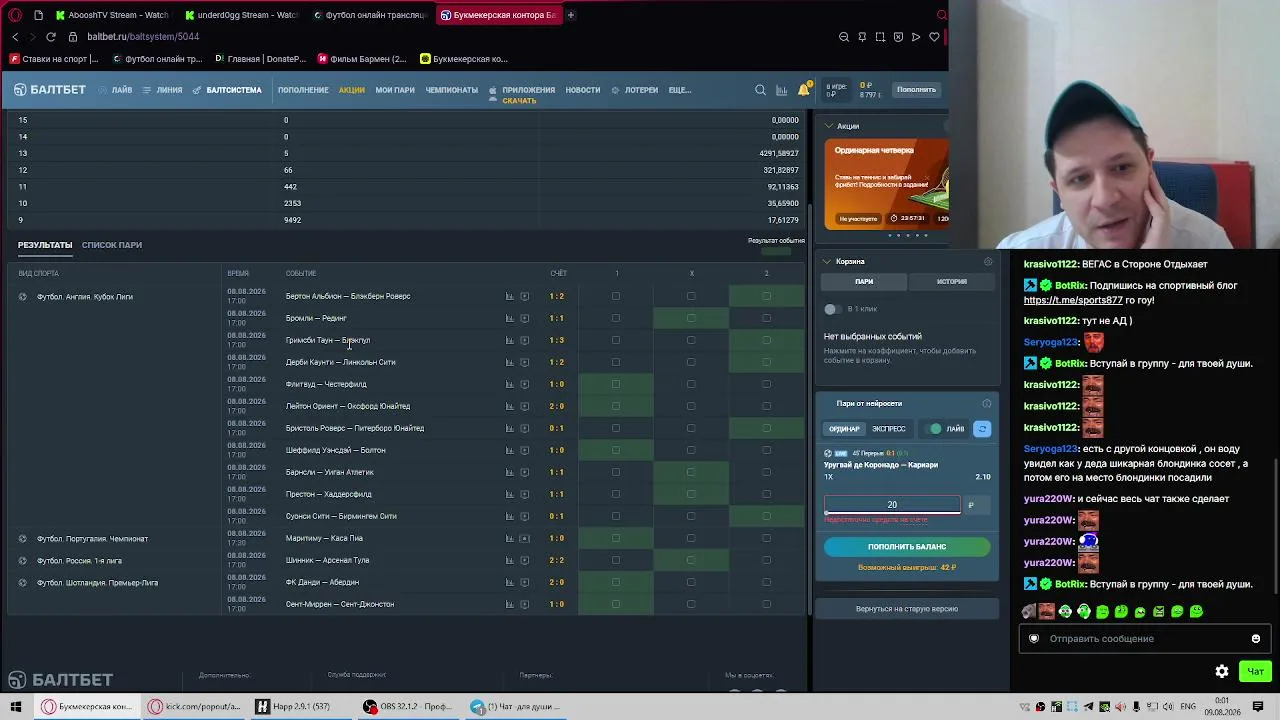Viewport: 1280px width, 720px height.
Task: Check outcome 1 for ФК Данди — Абердин
Action: pyautogui.click(x=616, y=582)
